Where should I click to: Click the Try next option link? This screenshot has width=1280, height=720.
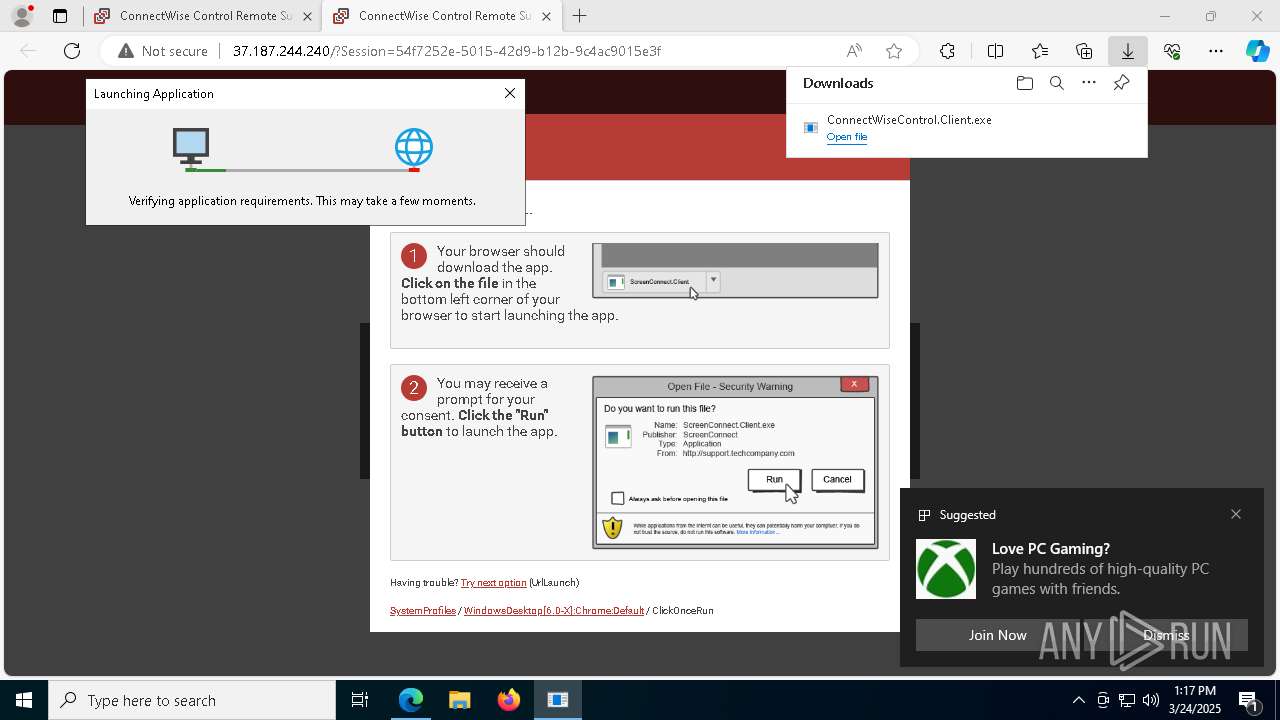[493, 583]
